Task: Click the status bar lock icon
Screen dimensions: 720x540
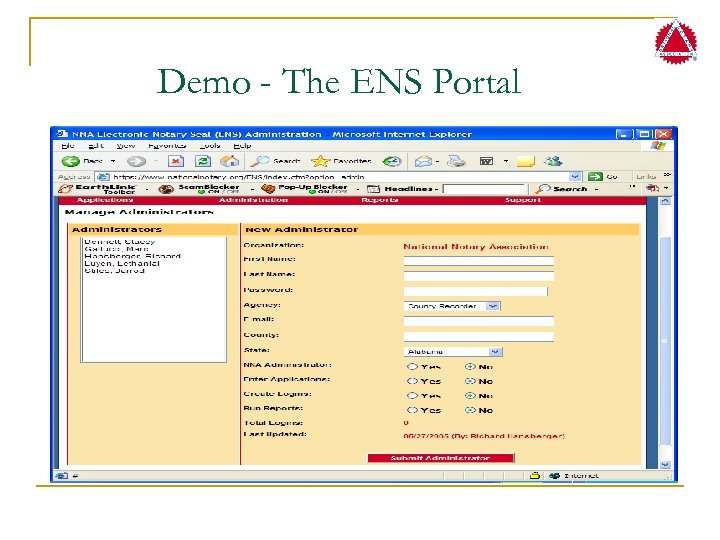Action: click(x=534, y=476)
